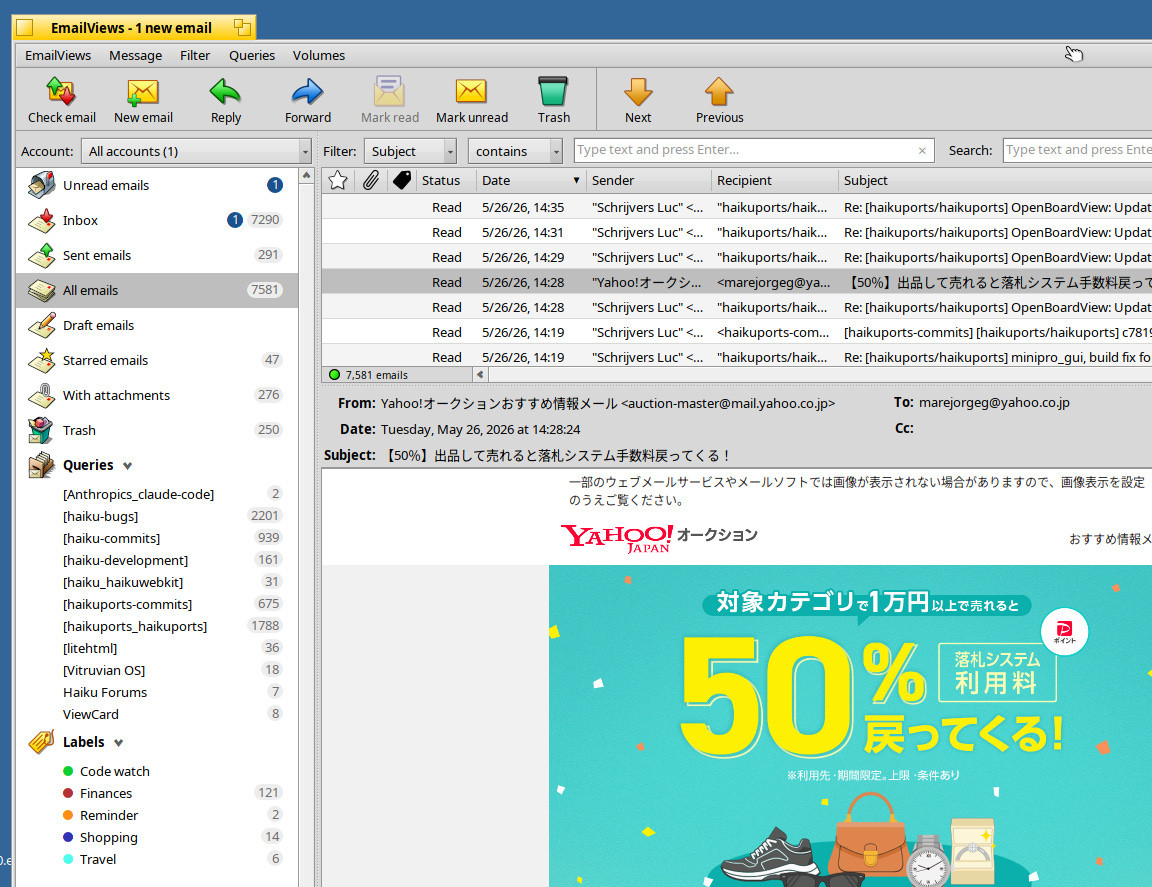Open the Unread emails folder
The image size is (1152, 887).
(x=157, y=185)
